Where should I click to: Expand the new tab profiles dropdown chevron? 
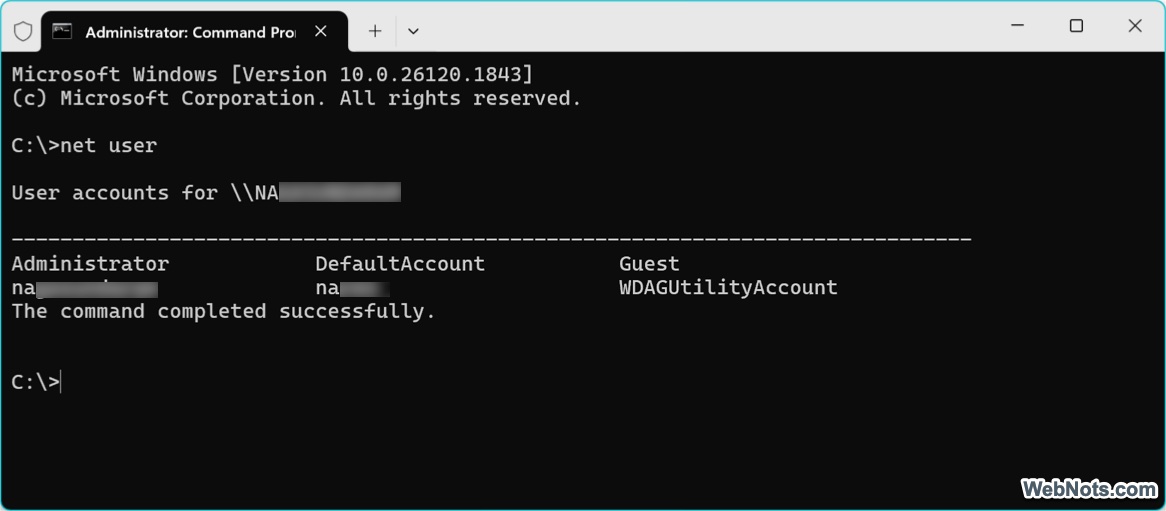pos(414,31)
